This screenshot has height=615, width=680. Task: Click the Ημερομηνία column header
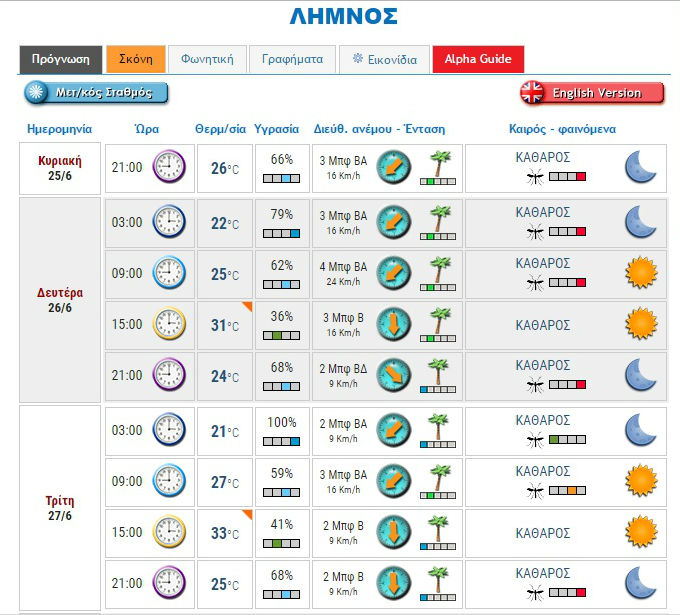[x=59, y=129]
